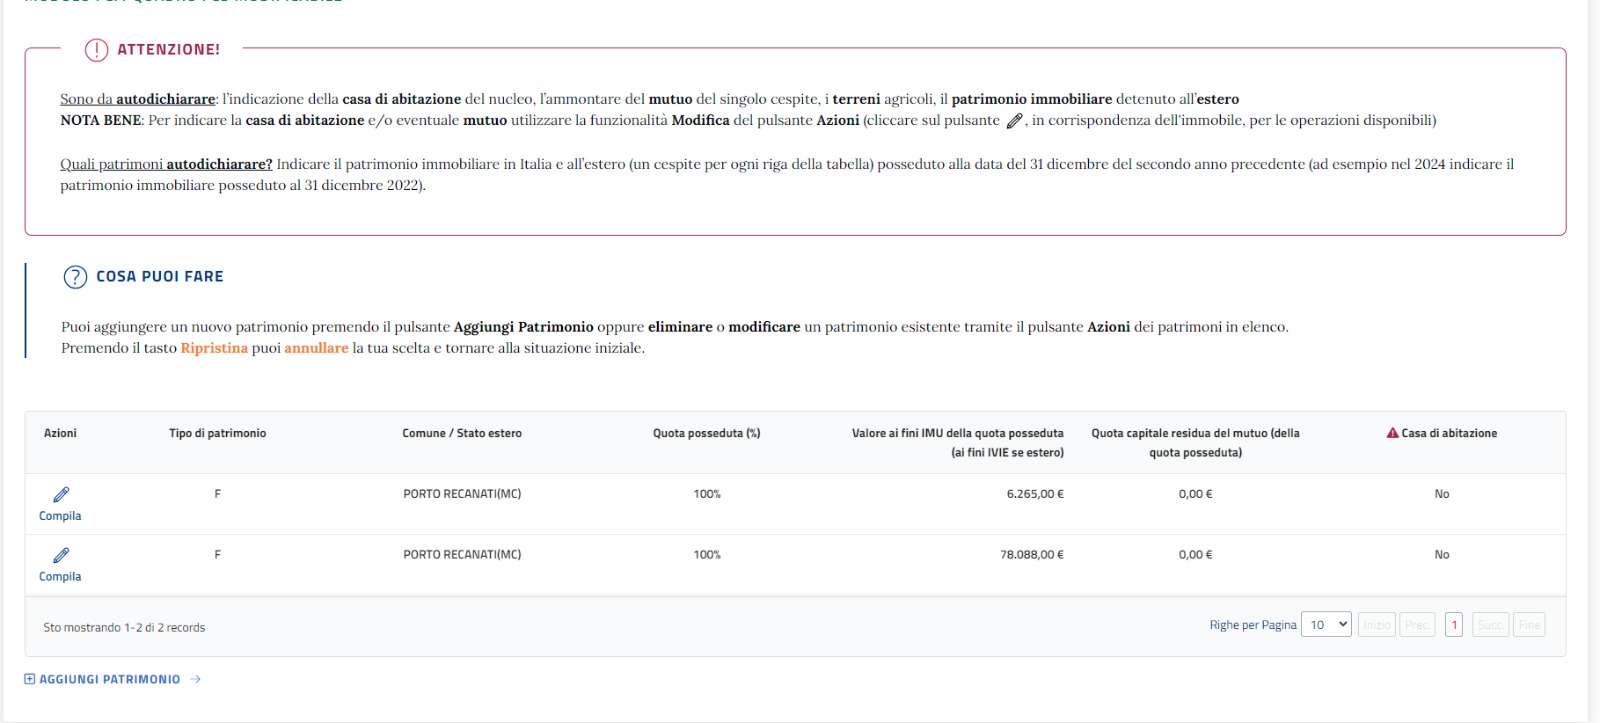
Task: Click Quota capitale residua del mutuo header
Action: (x=1195, y=443)
